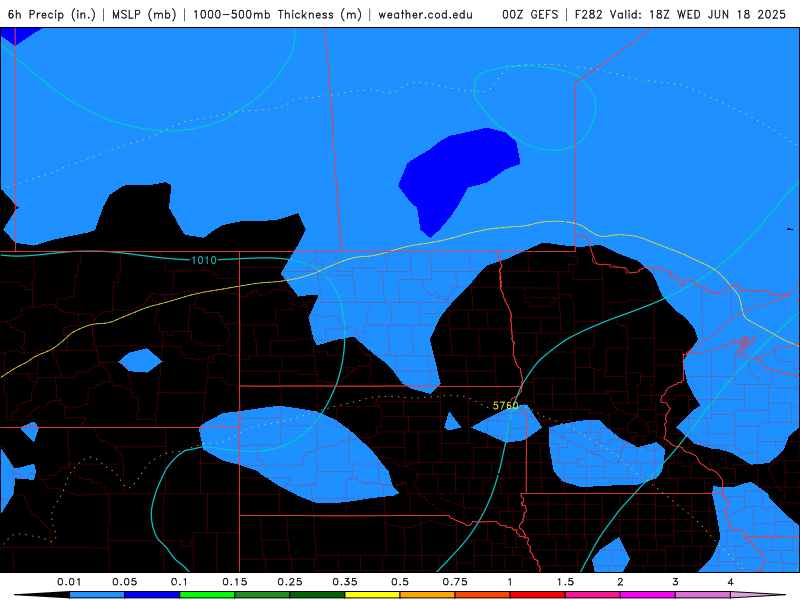Click the '00Z GEFS' model label

coord(530,14)
